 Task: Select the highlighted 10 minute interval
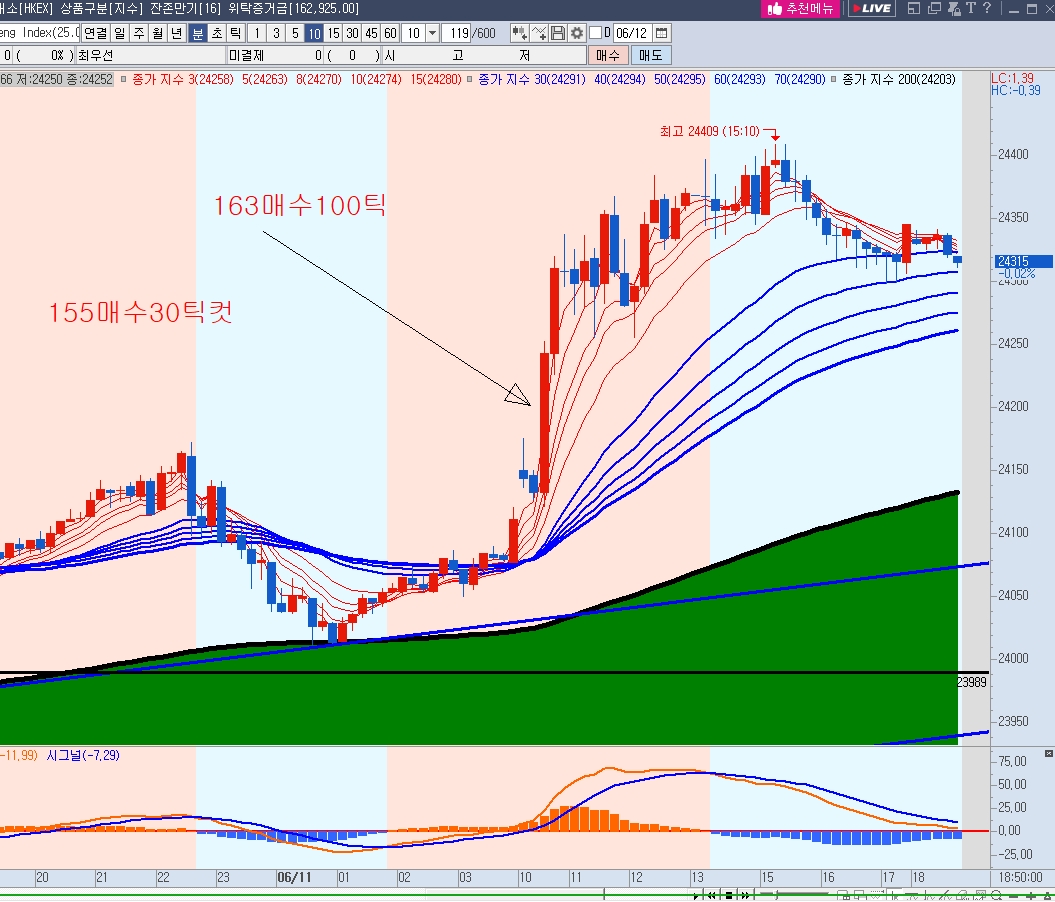(x=314, y=33)
